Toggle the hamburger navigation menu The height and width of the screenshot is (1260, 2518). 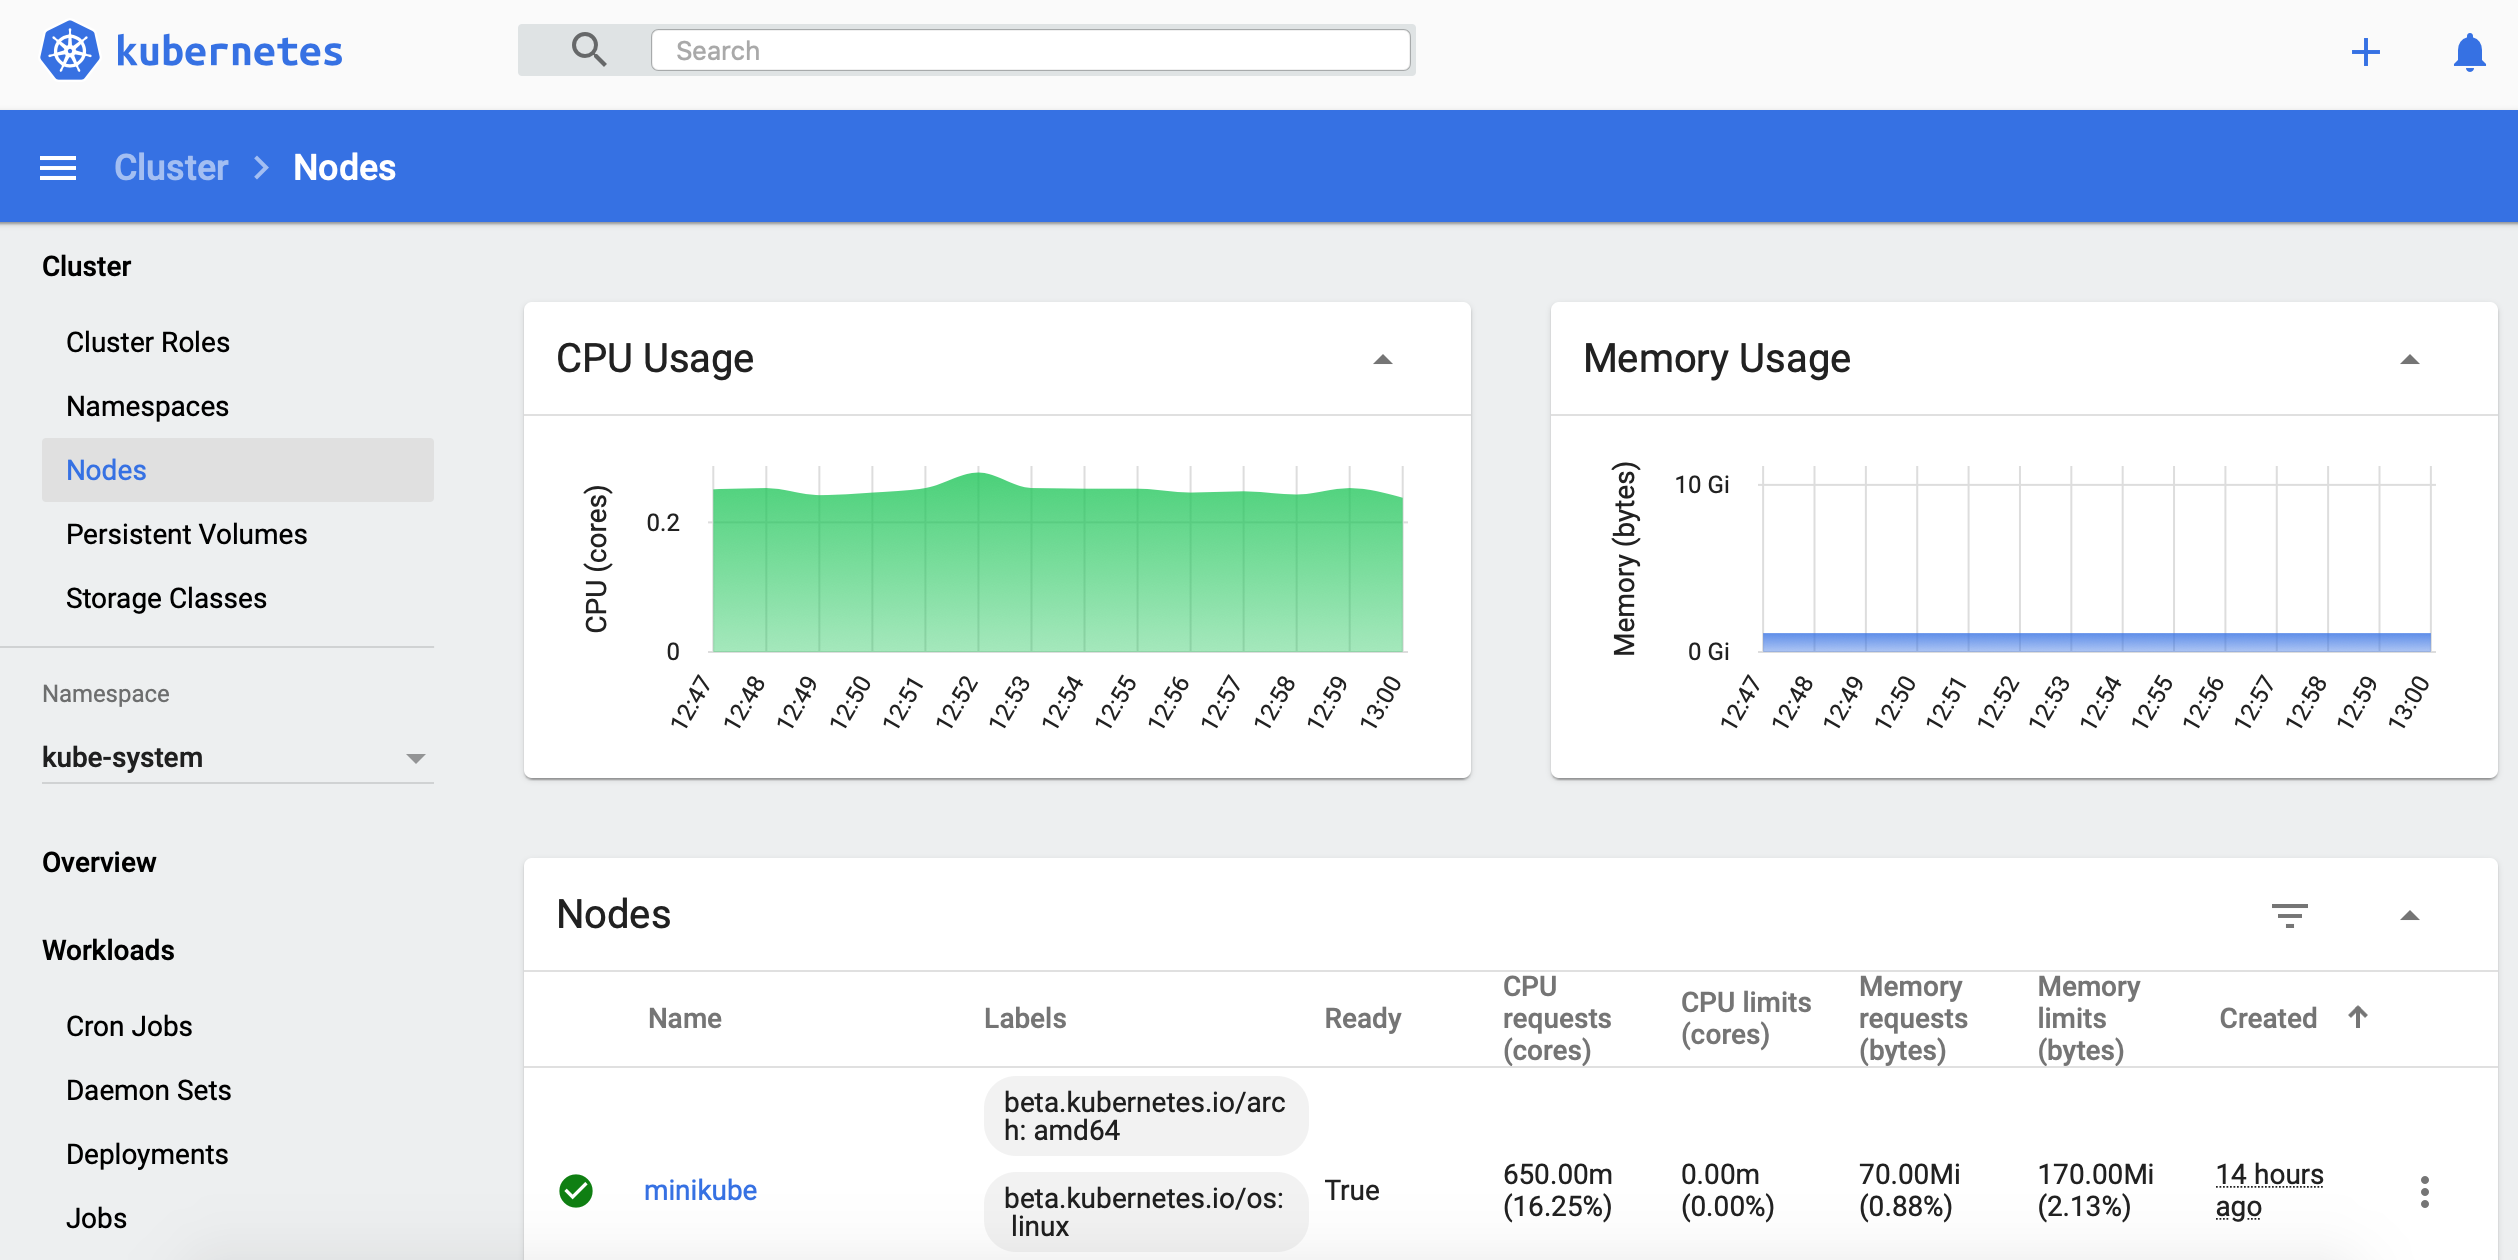tap(58, 168)
